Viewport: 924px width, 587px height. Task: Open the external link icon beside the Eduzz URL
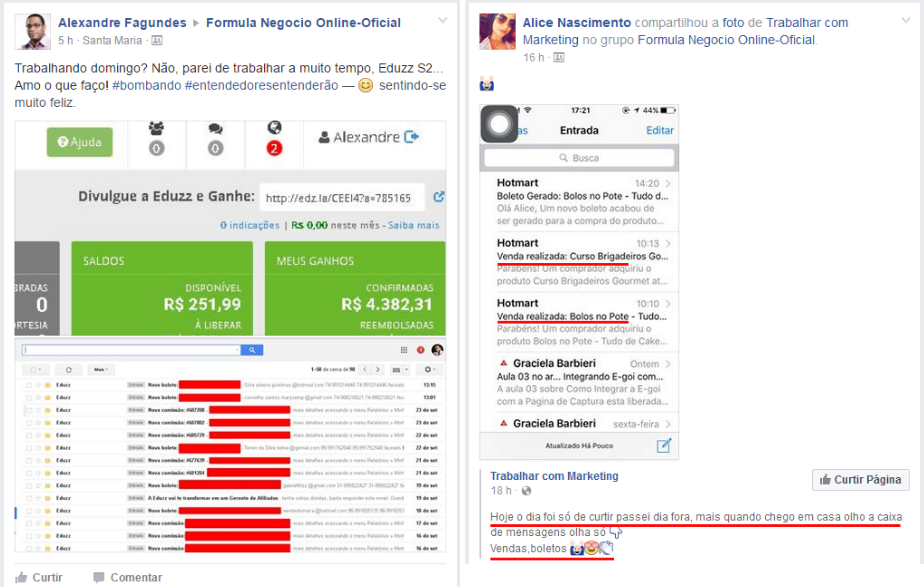(438, 197)
